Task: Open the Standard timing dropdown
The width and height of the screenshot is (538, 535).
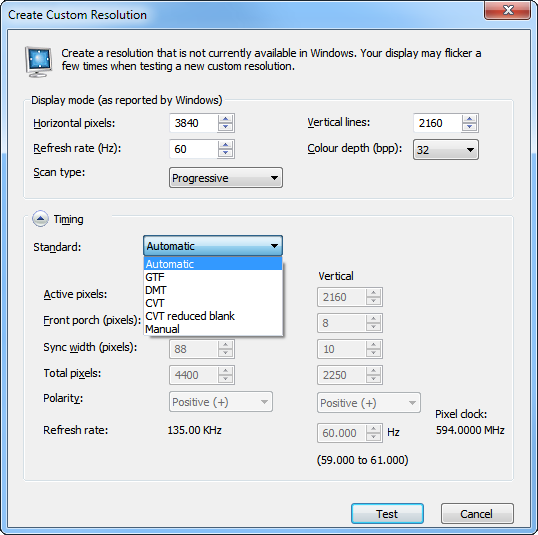Action: (x=213, y=246)
